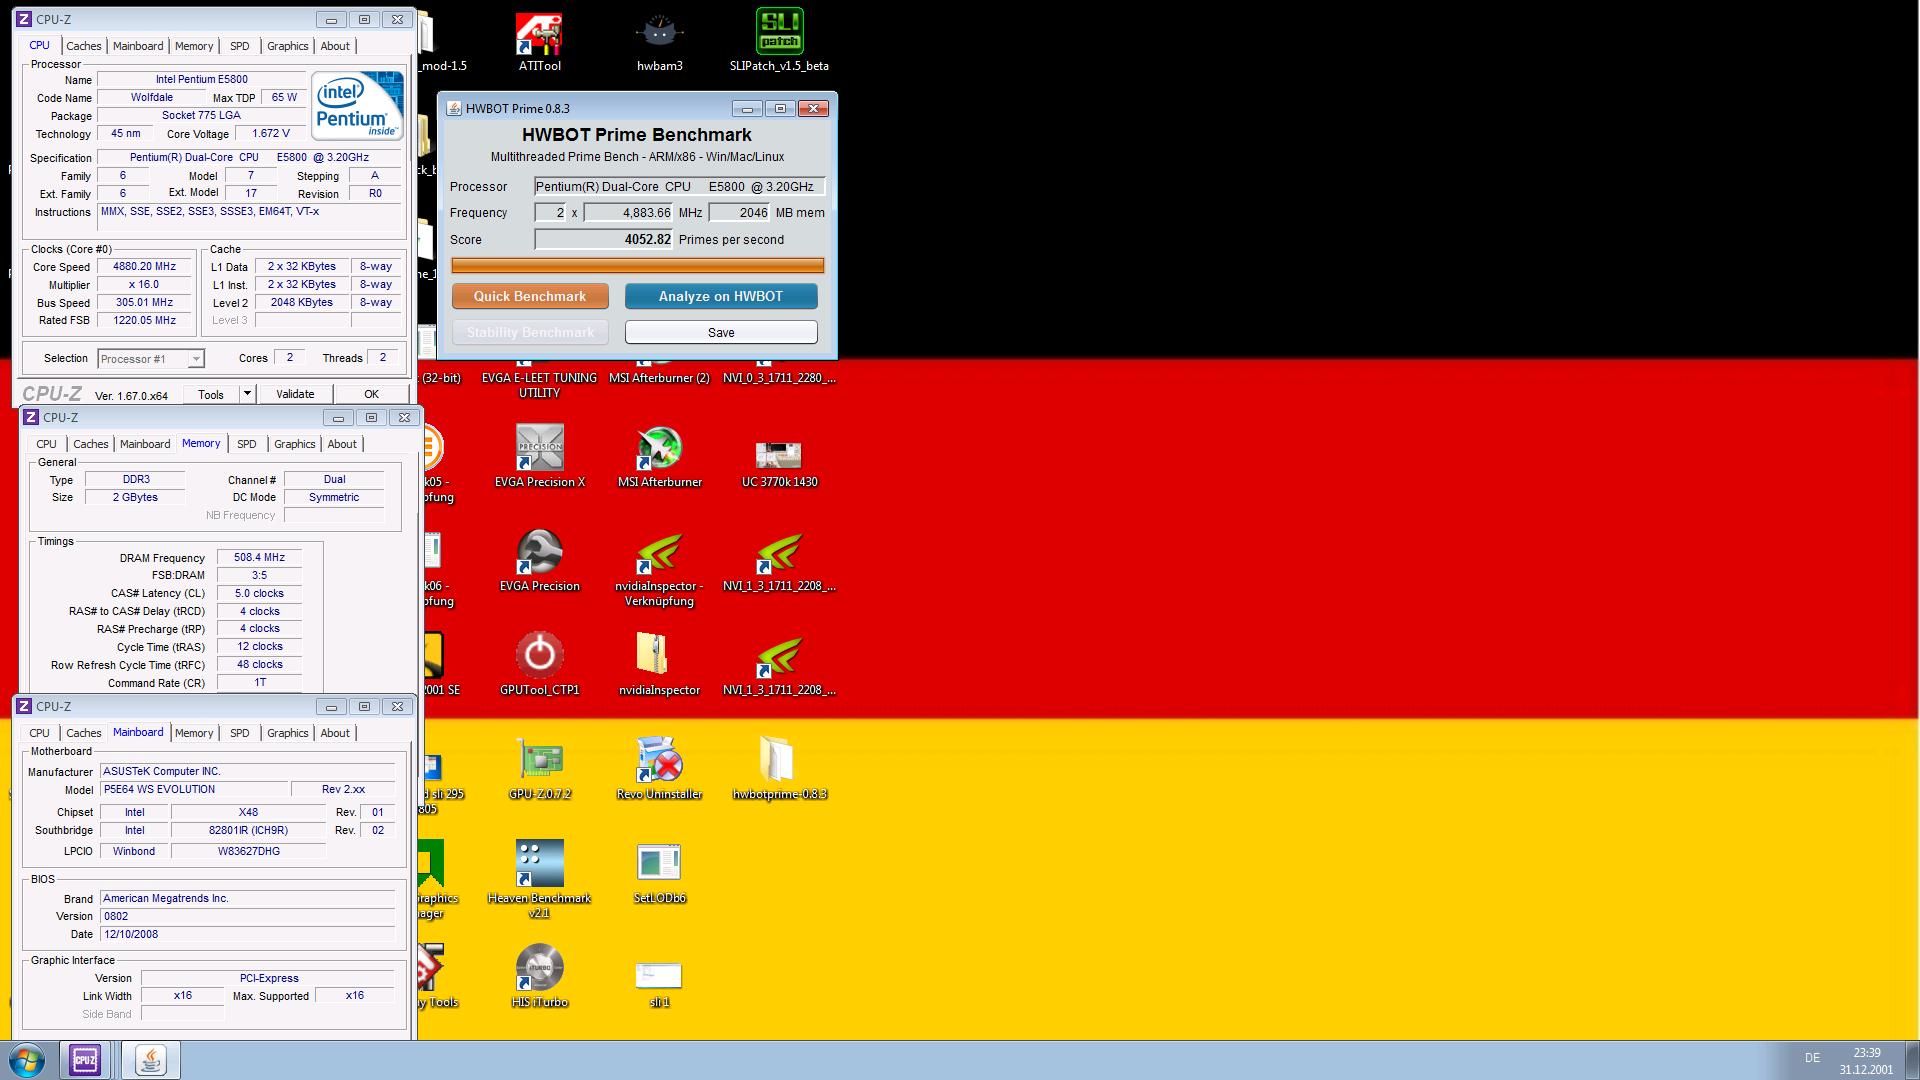Click the Score field showing 4052.82

click(x=604, y=239)
